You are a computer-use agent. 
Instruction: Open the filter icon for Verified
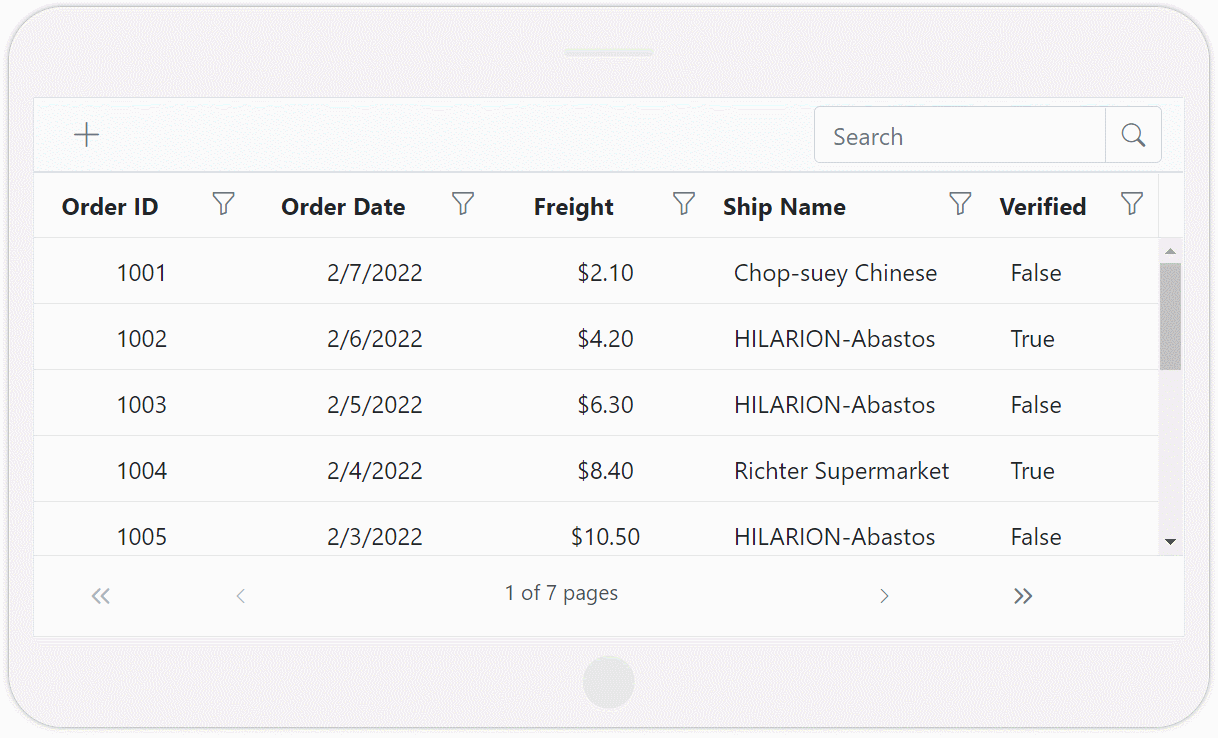[x=1131, y=203]
